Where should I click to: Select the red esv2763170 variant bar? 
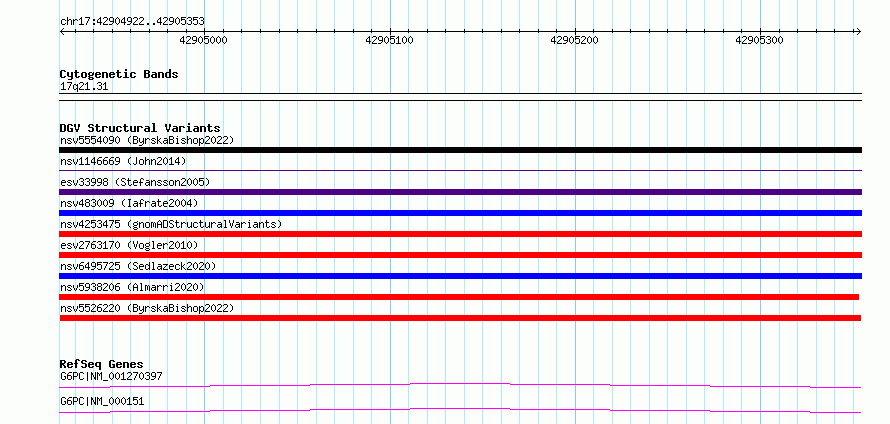pyautogui.click(x=461, y=255)
